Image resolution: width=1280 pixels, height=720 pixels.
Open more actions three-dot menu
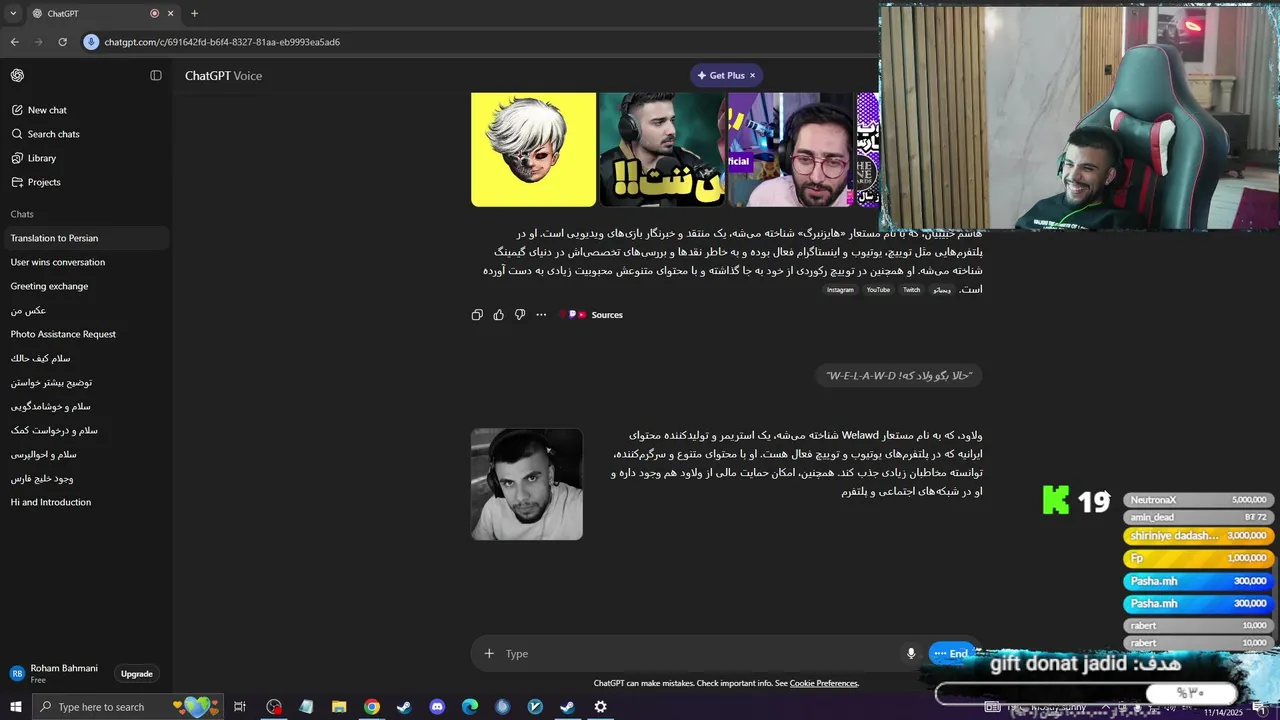coord(541,315)
